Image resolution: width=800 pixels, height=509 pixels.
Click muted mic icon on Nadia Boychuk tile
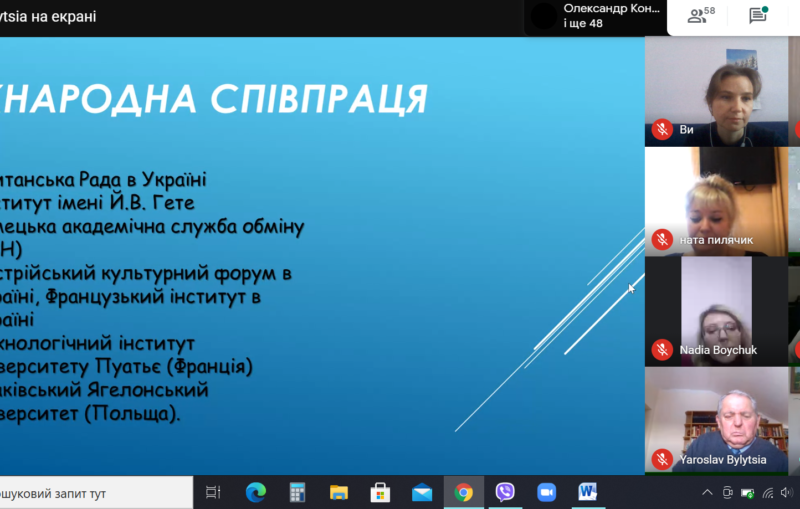point(662,350)
